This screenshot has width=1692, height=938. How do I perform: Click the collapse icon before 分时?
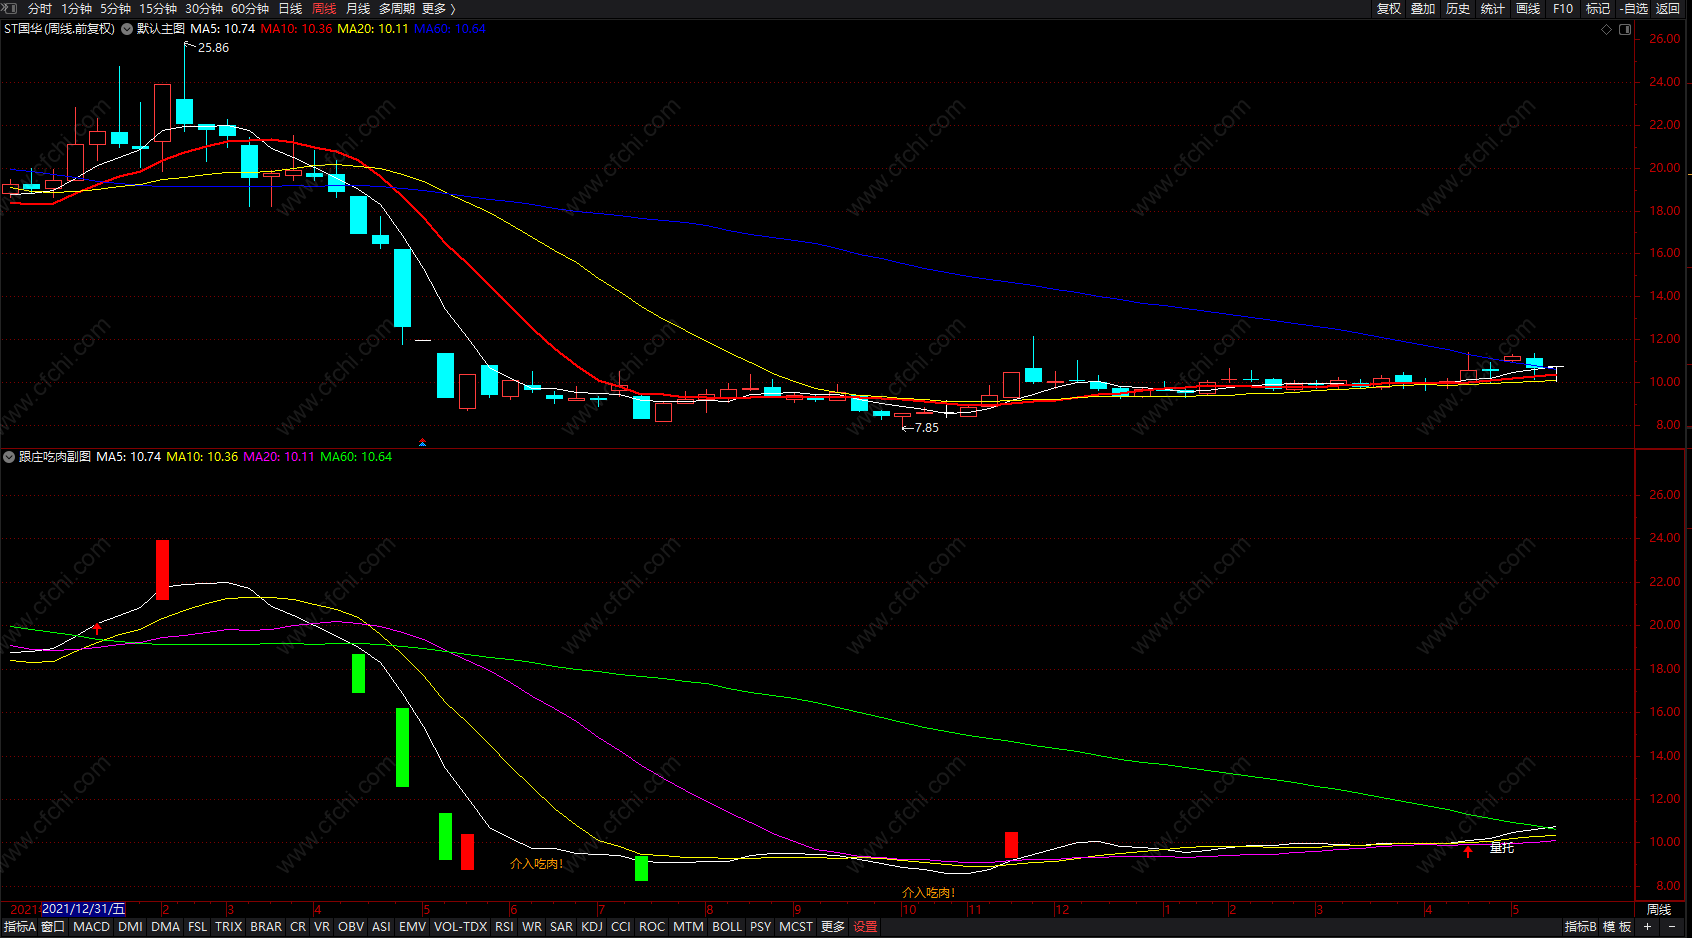click(x=10, y=8)
